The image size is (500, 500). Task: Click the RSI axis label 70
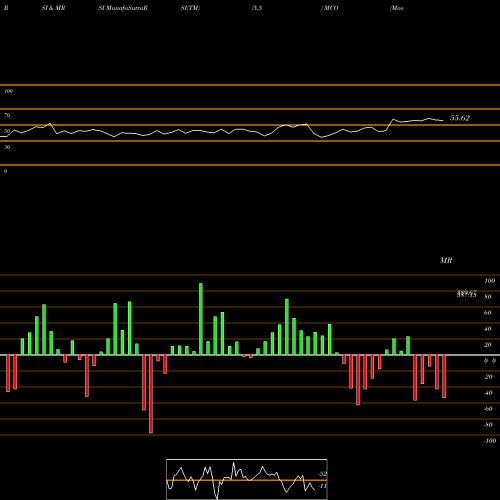coord(7,115)
